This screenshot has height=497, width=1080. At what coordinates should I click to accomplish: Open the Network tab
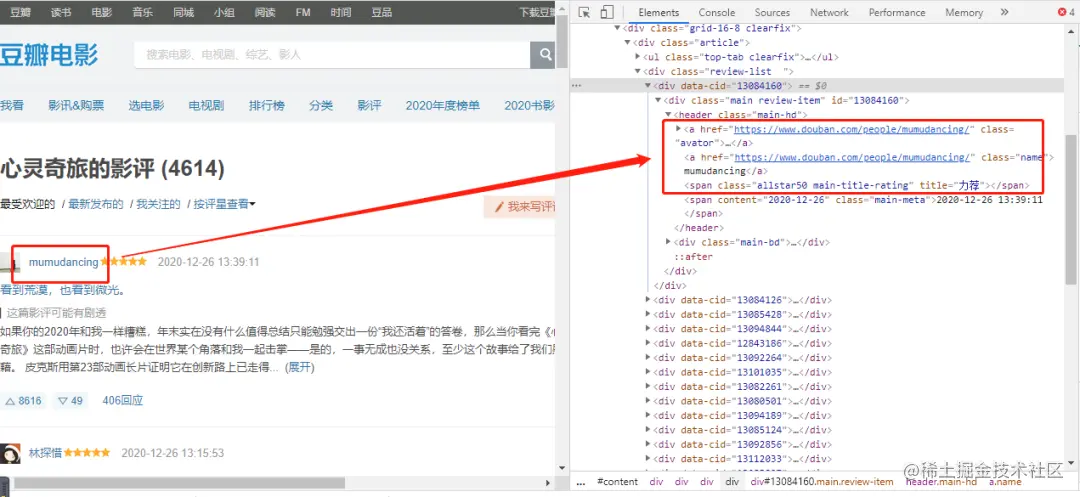[x=829, y=12]
